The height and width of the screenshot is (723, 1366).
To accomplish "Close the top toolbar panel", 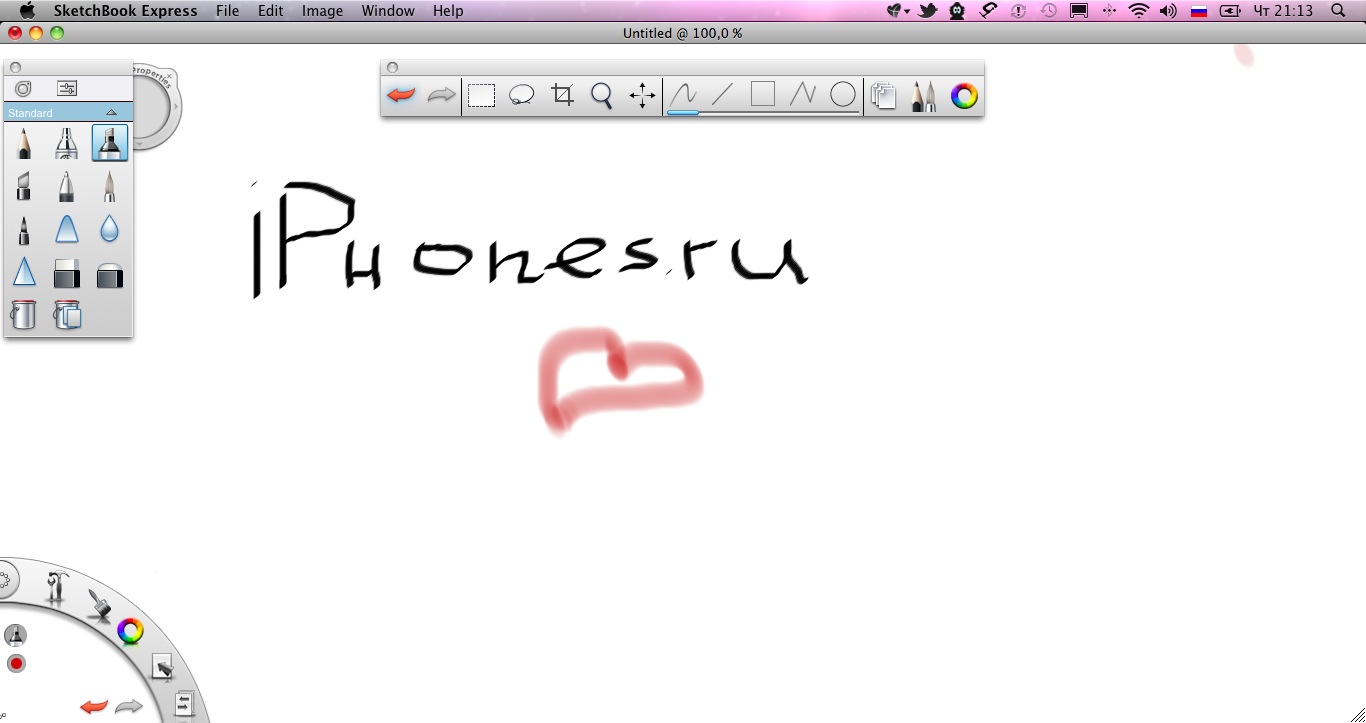I will (392, 67).
